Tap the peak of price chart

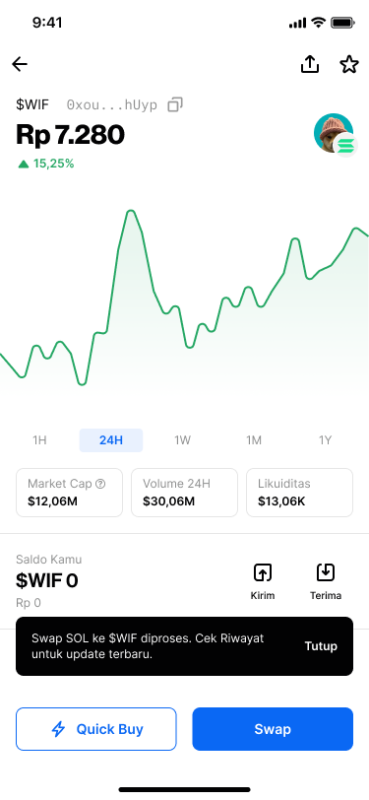(131, 211)
